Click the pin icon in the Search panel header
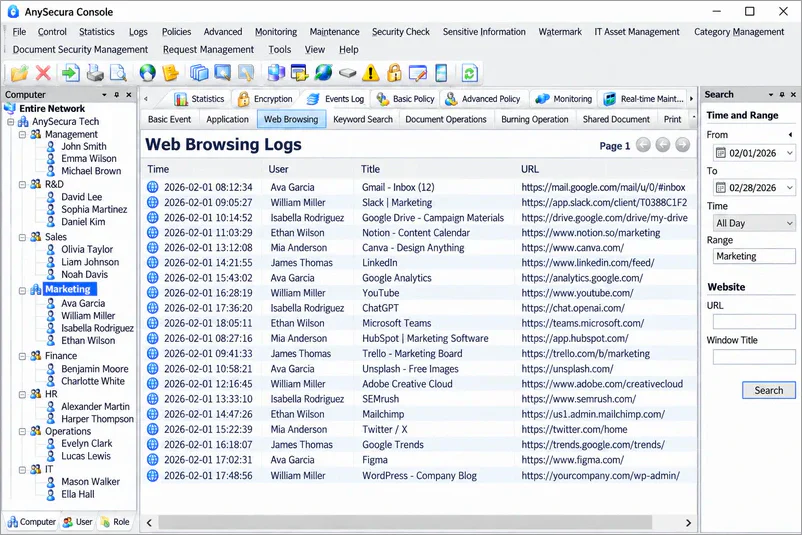The width and height of the screenshot is (802, 535). click(782, 95)
